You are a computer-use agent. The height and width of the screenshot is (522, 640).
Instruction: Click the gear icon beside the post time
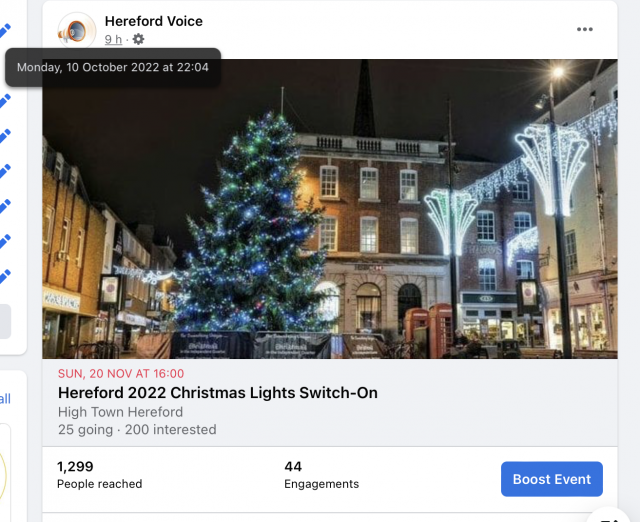138,39
